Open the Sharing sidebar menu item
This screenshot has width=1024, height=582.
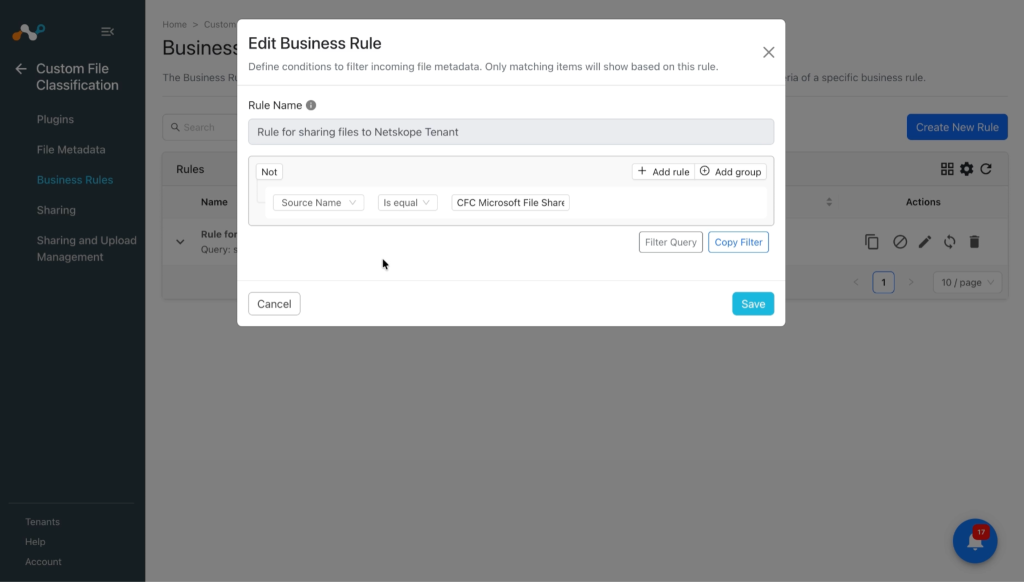click(56, 210)
